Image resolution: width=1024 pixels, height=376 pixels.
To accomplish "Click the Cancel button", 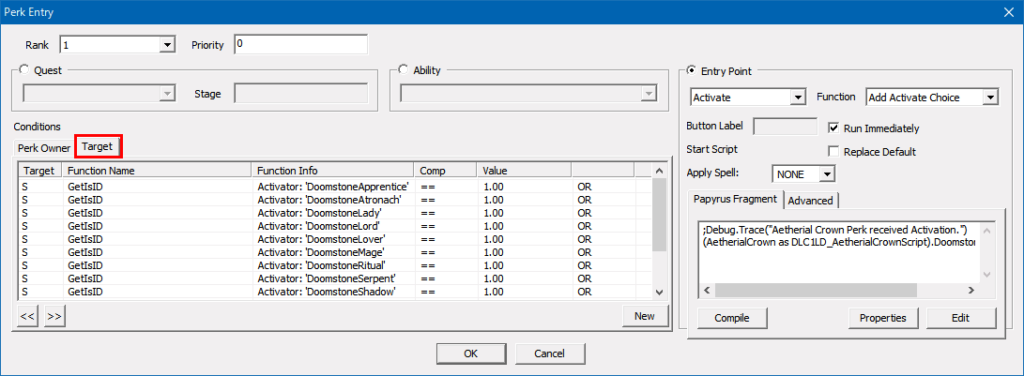I will tap(550, 353).
